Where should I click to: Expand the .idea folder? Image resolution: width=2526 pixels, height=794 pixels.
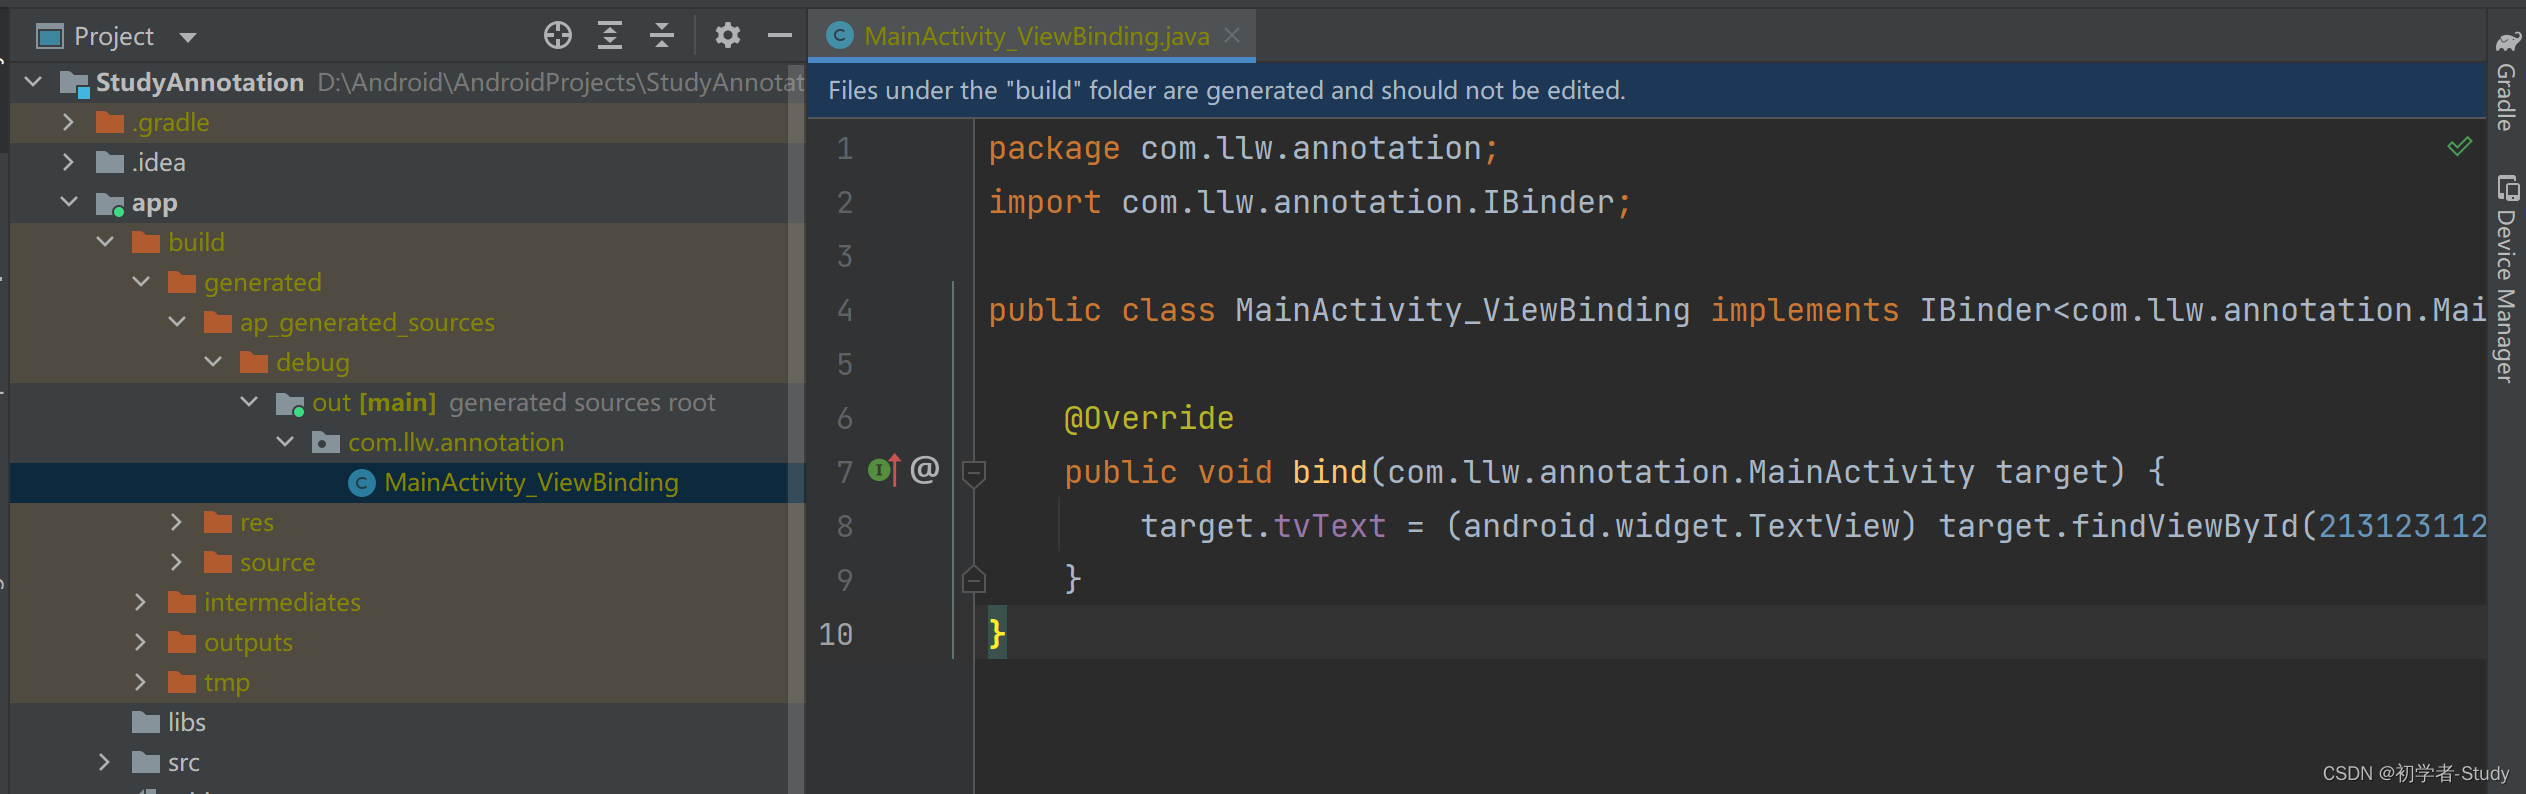point(69,162)
